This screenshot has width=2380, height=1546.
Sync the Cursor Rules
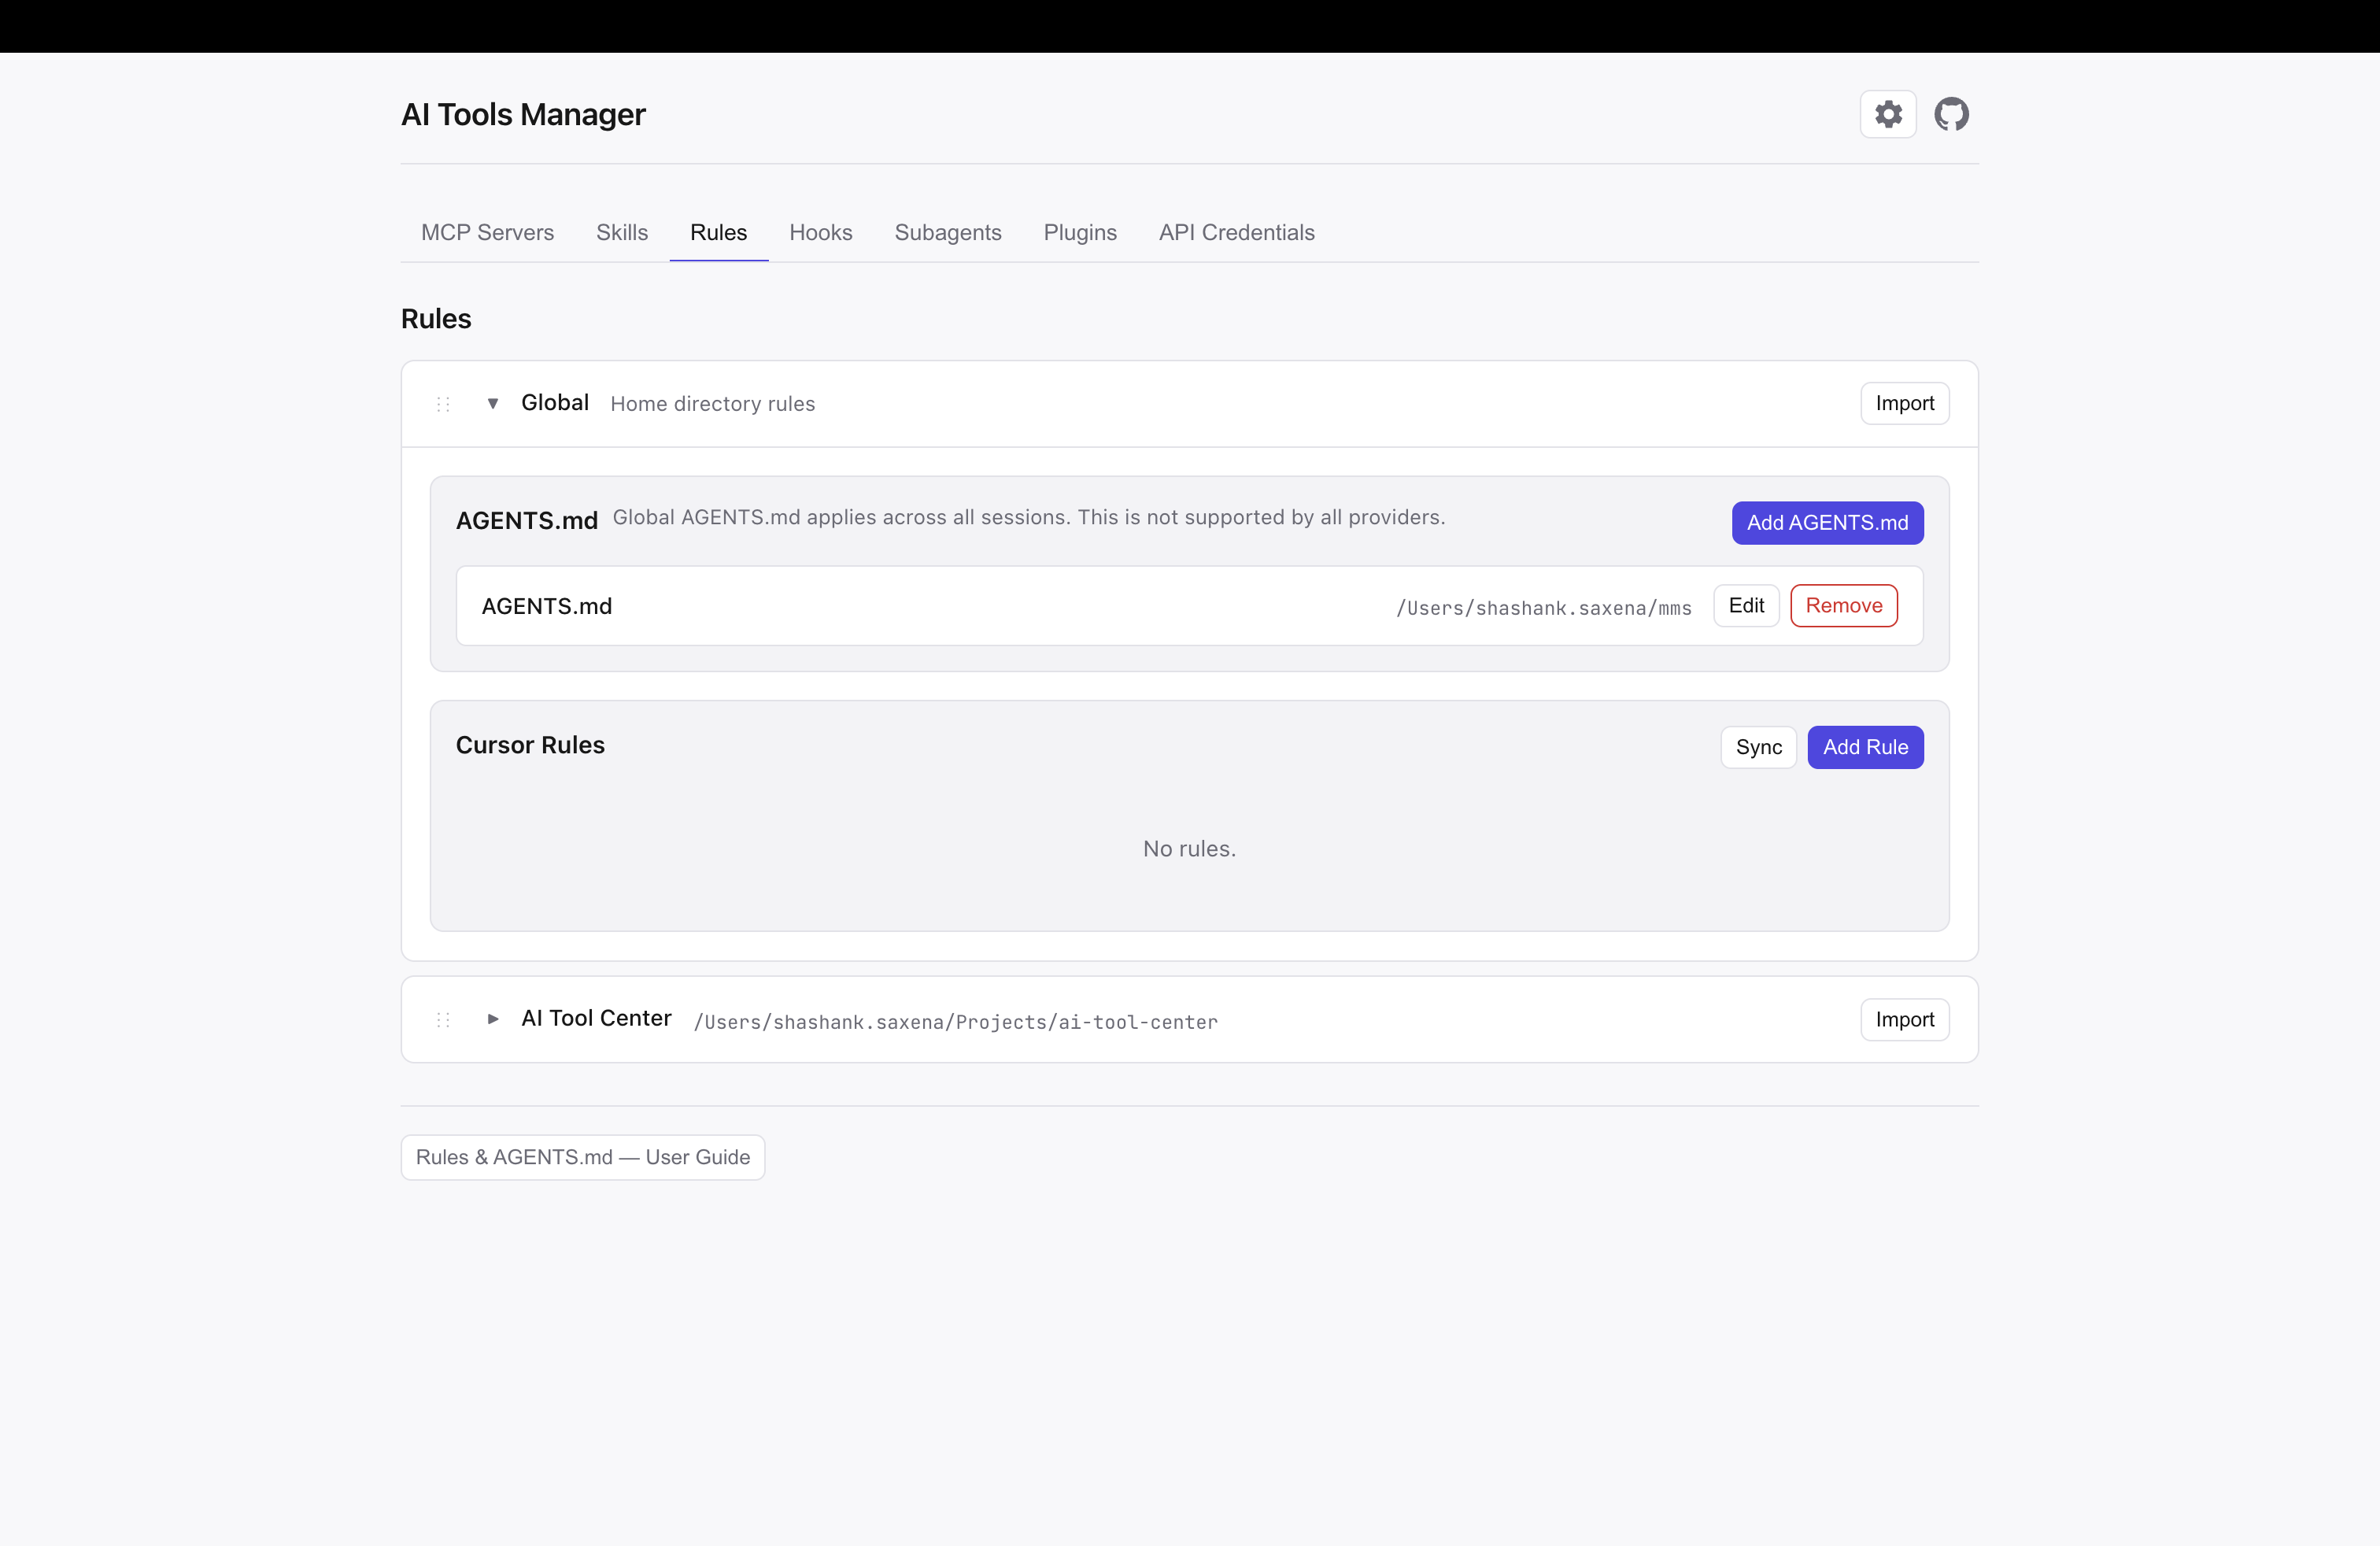pos(1758,747)
